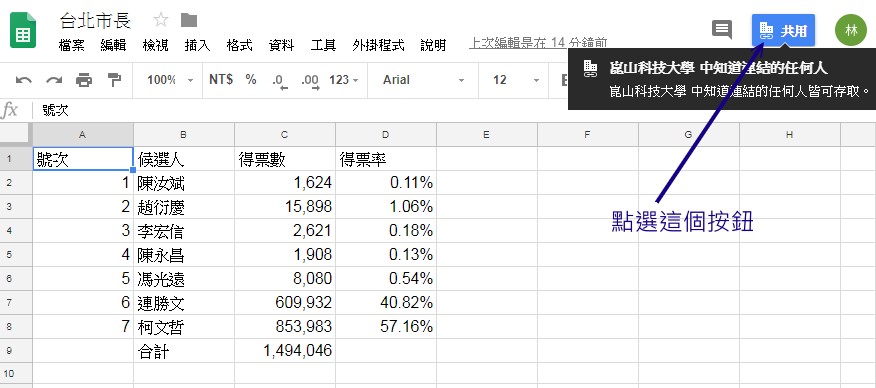The width and height of the screenshot is (876, 388).
Task: Select cell containing 陳永昌
Action: pyautogui.click(x=184, y=255)
